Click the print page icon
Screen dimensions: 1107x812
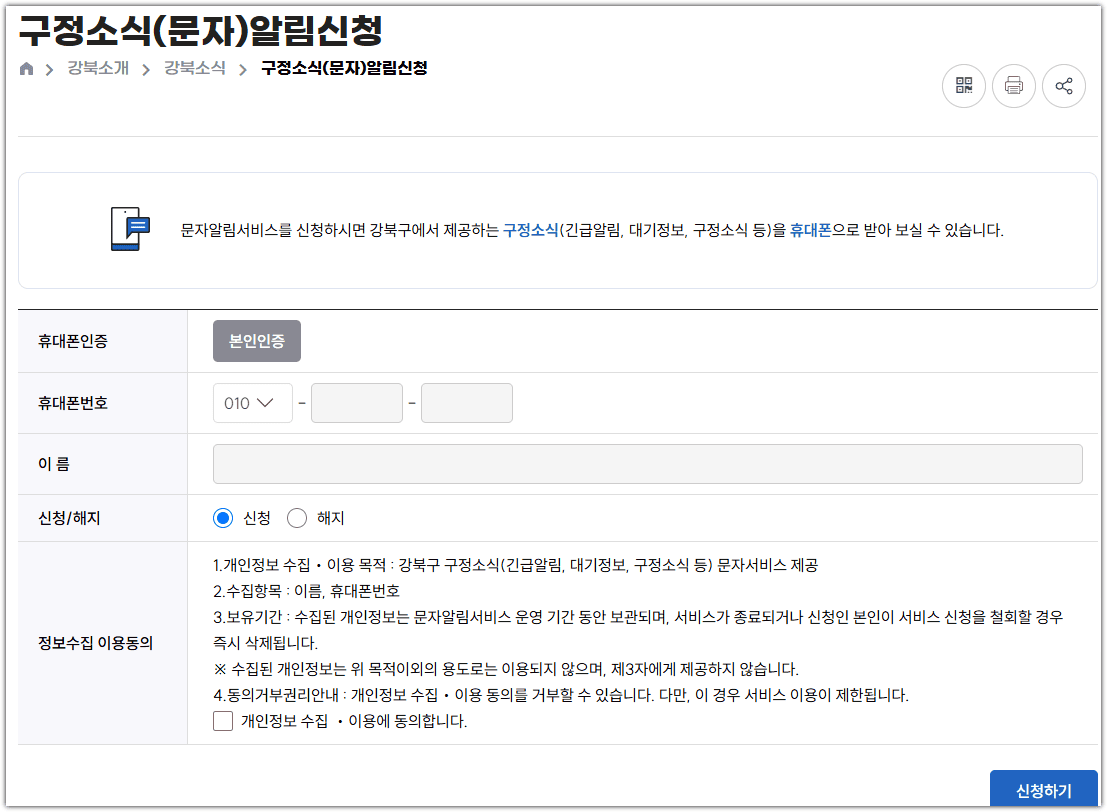pos(1013,86)
